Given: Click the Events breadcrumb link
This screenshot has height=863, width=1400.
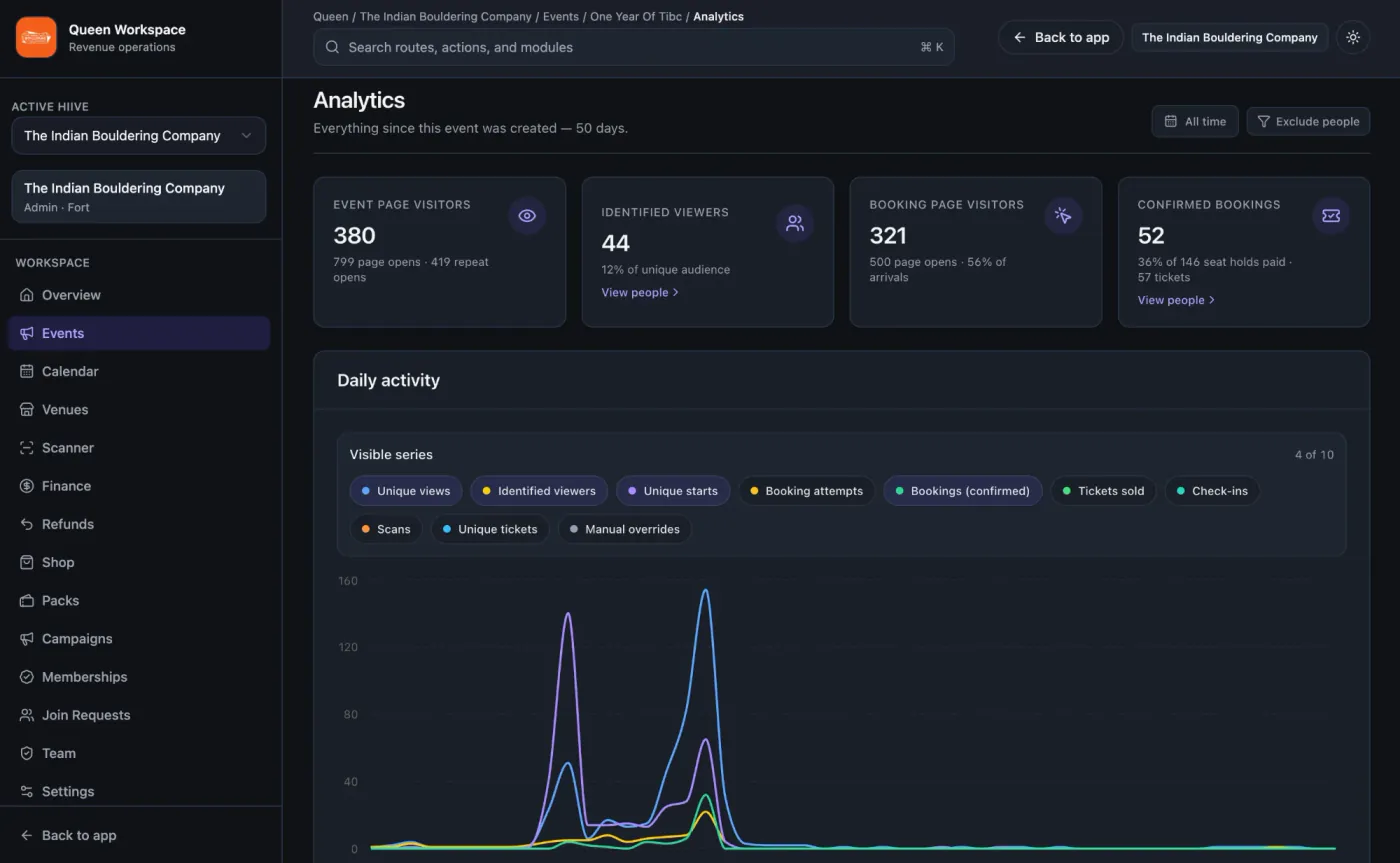Looking at the screenshot, I should [561, 16].
